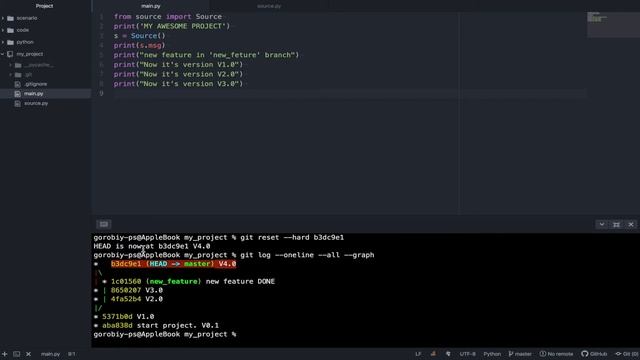Select 'main.py' in the project tree
The height and width of the screenshot is (360, 640).
pyautogui.click(x=33, y=93)
